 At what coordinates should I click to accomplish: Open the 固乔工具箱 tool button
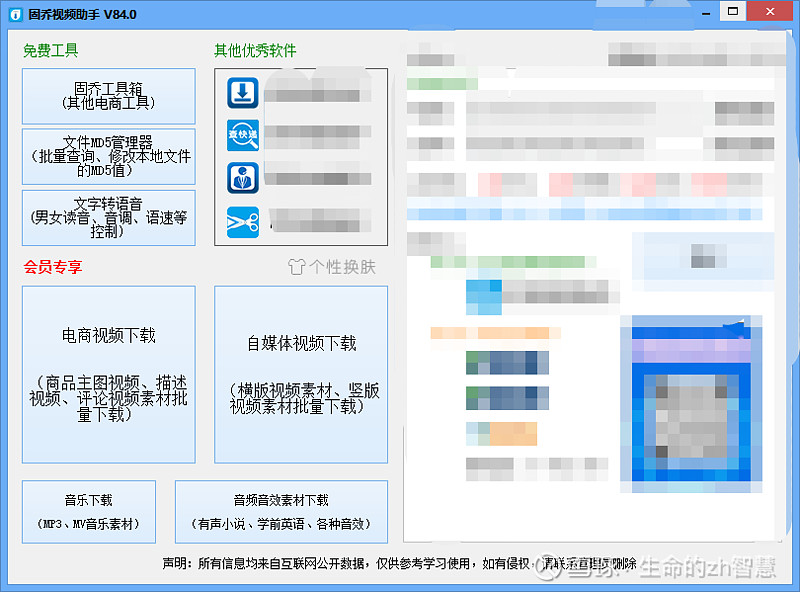109,96
